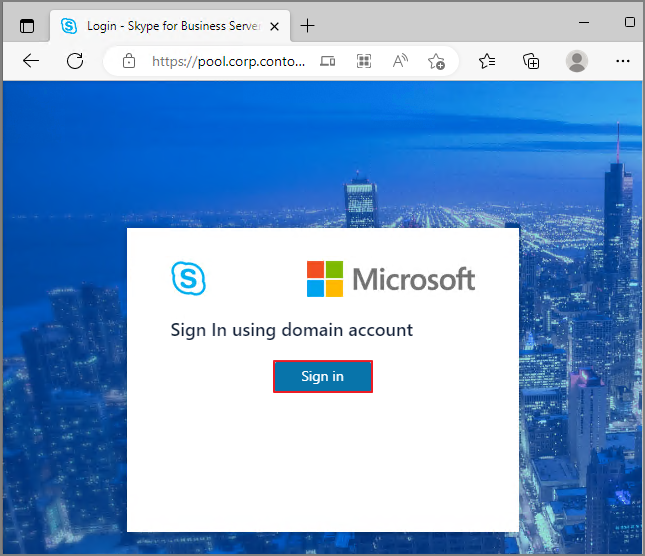Activate the Read aloud icon
The height and width of the screenshot is (556, 645).
[x=400, y=61]
